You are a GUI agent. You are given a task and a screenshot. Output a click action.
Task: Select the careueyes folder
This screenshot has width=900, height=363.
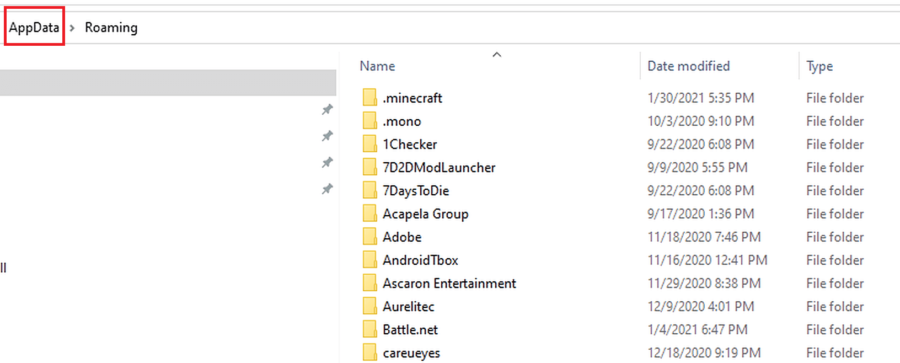coord(412,353)
